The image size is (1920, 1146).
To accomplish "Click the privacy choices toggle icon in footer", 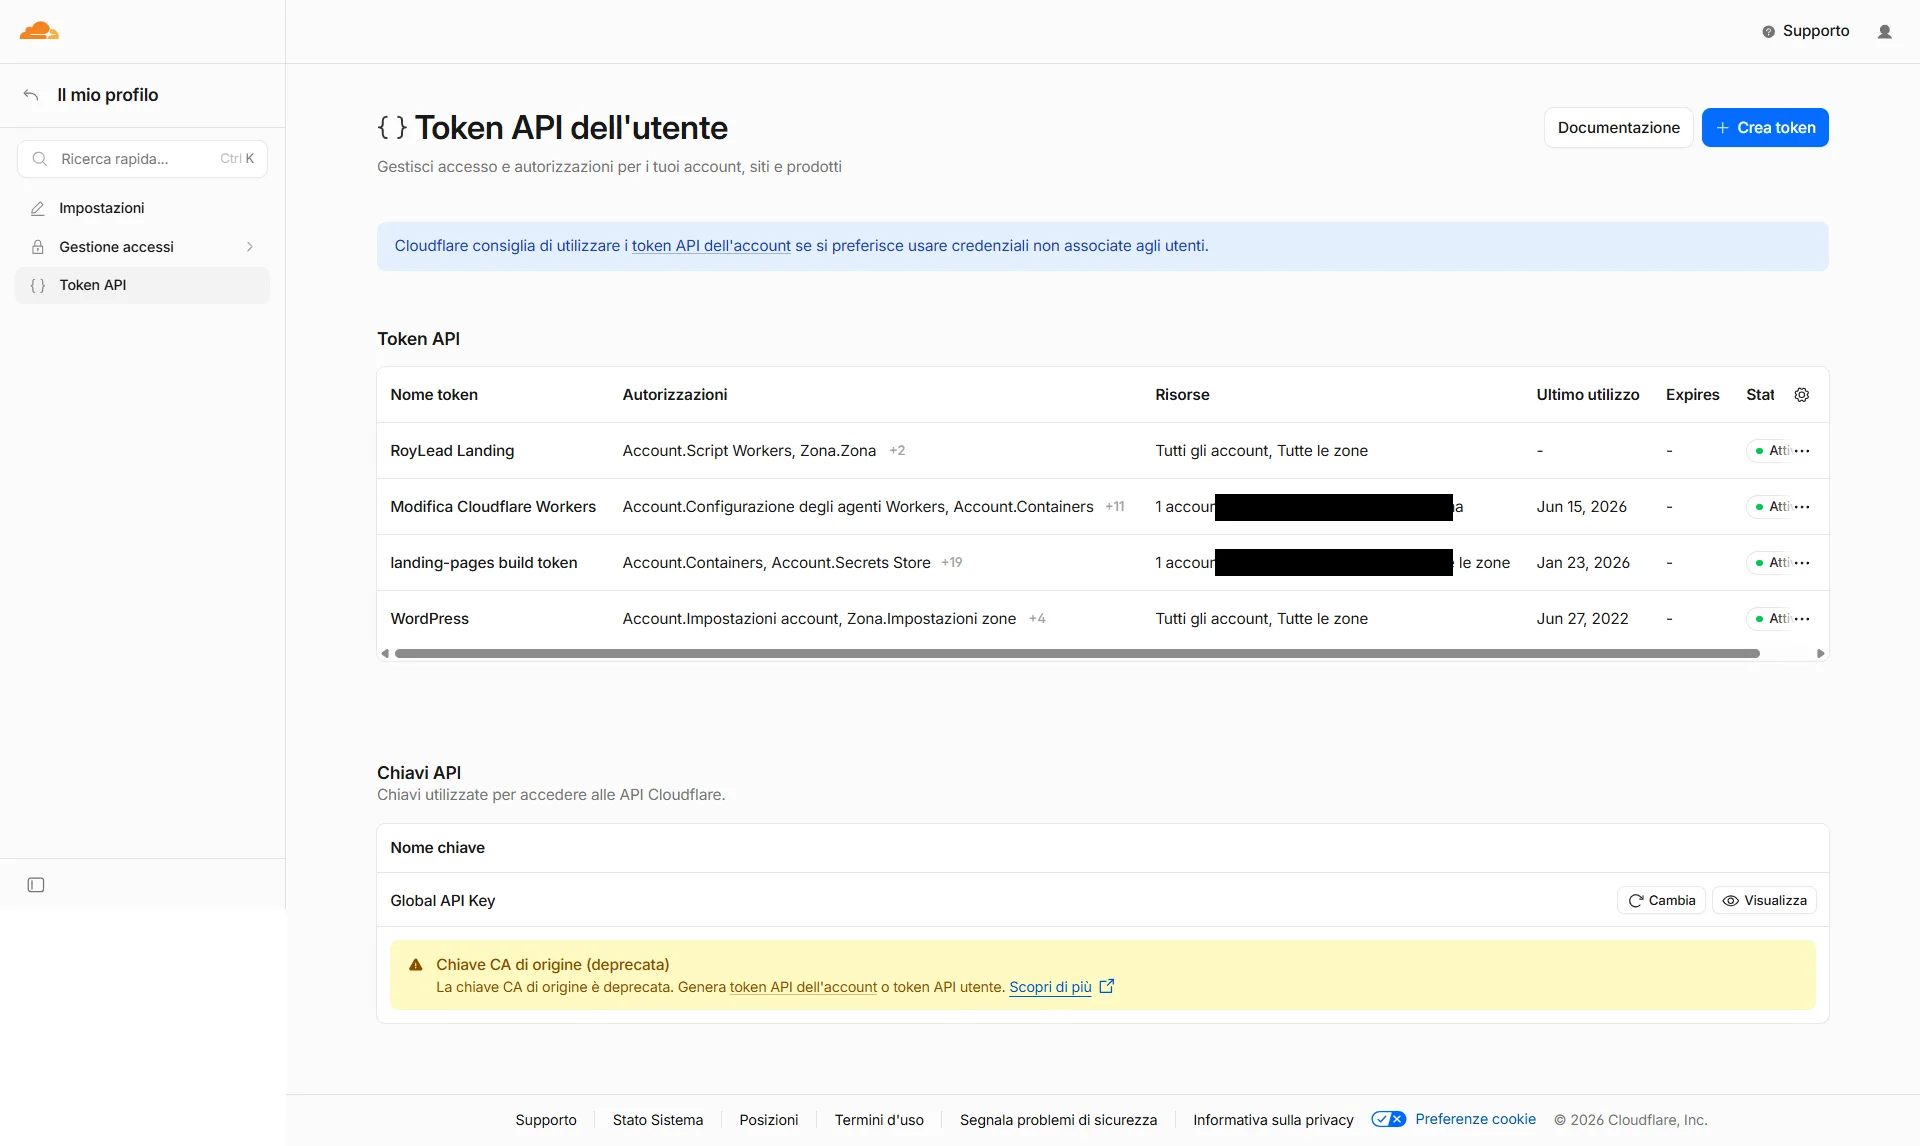I will click(1388, 1119).
